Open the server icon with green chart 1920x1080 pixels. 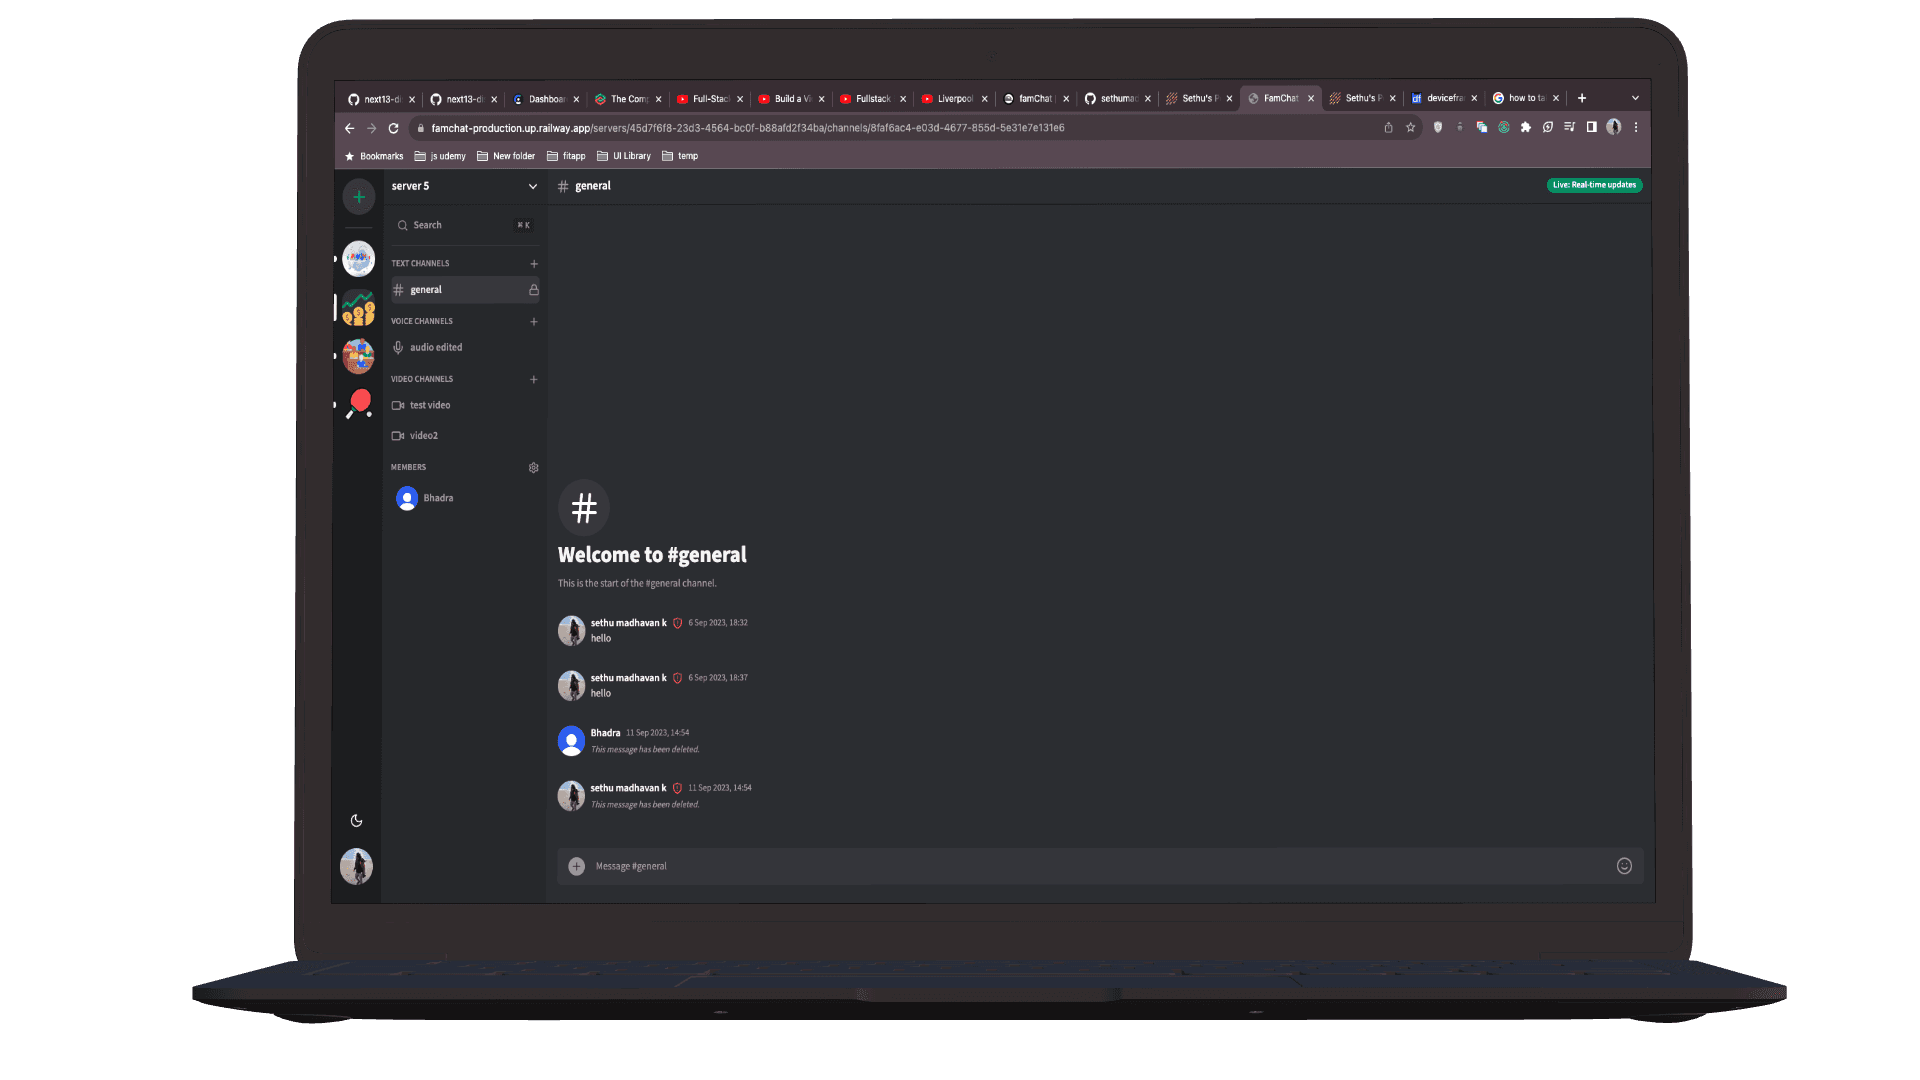359,308
